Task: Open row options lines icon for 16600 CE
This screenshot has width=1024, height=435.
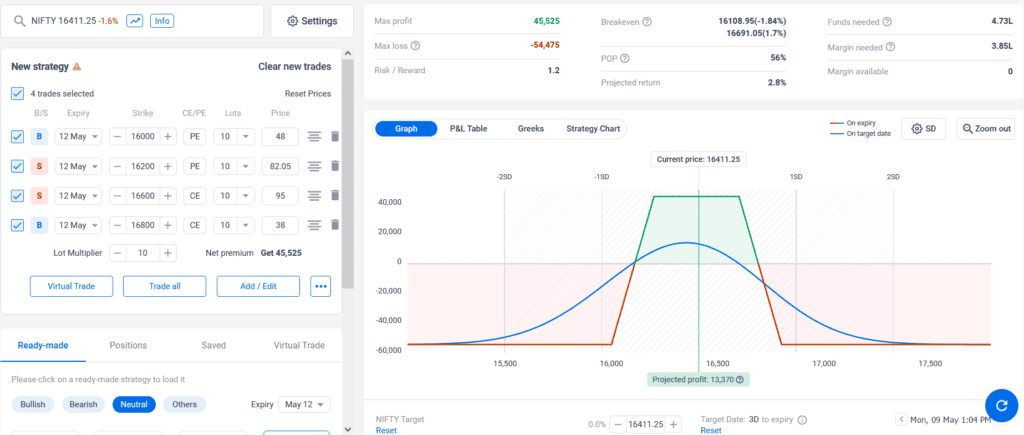Action: [x=314, y=195]
